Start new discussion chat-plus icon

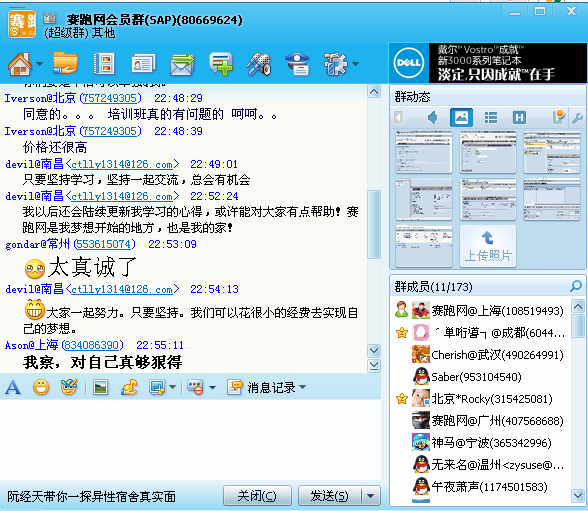point(221,64)
